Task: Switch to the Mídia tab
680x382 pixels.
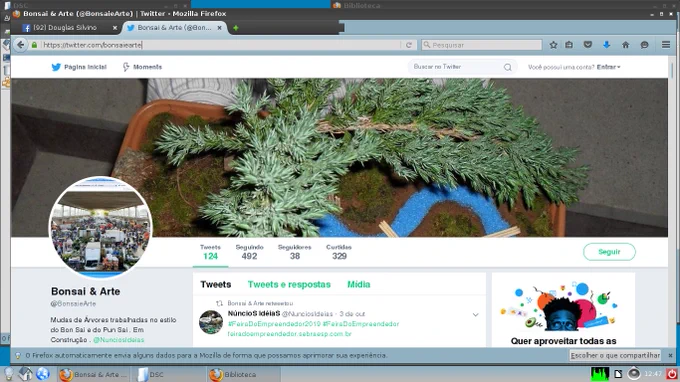Action: pyautogui.click(x=359, y=284)
